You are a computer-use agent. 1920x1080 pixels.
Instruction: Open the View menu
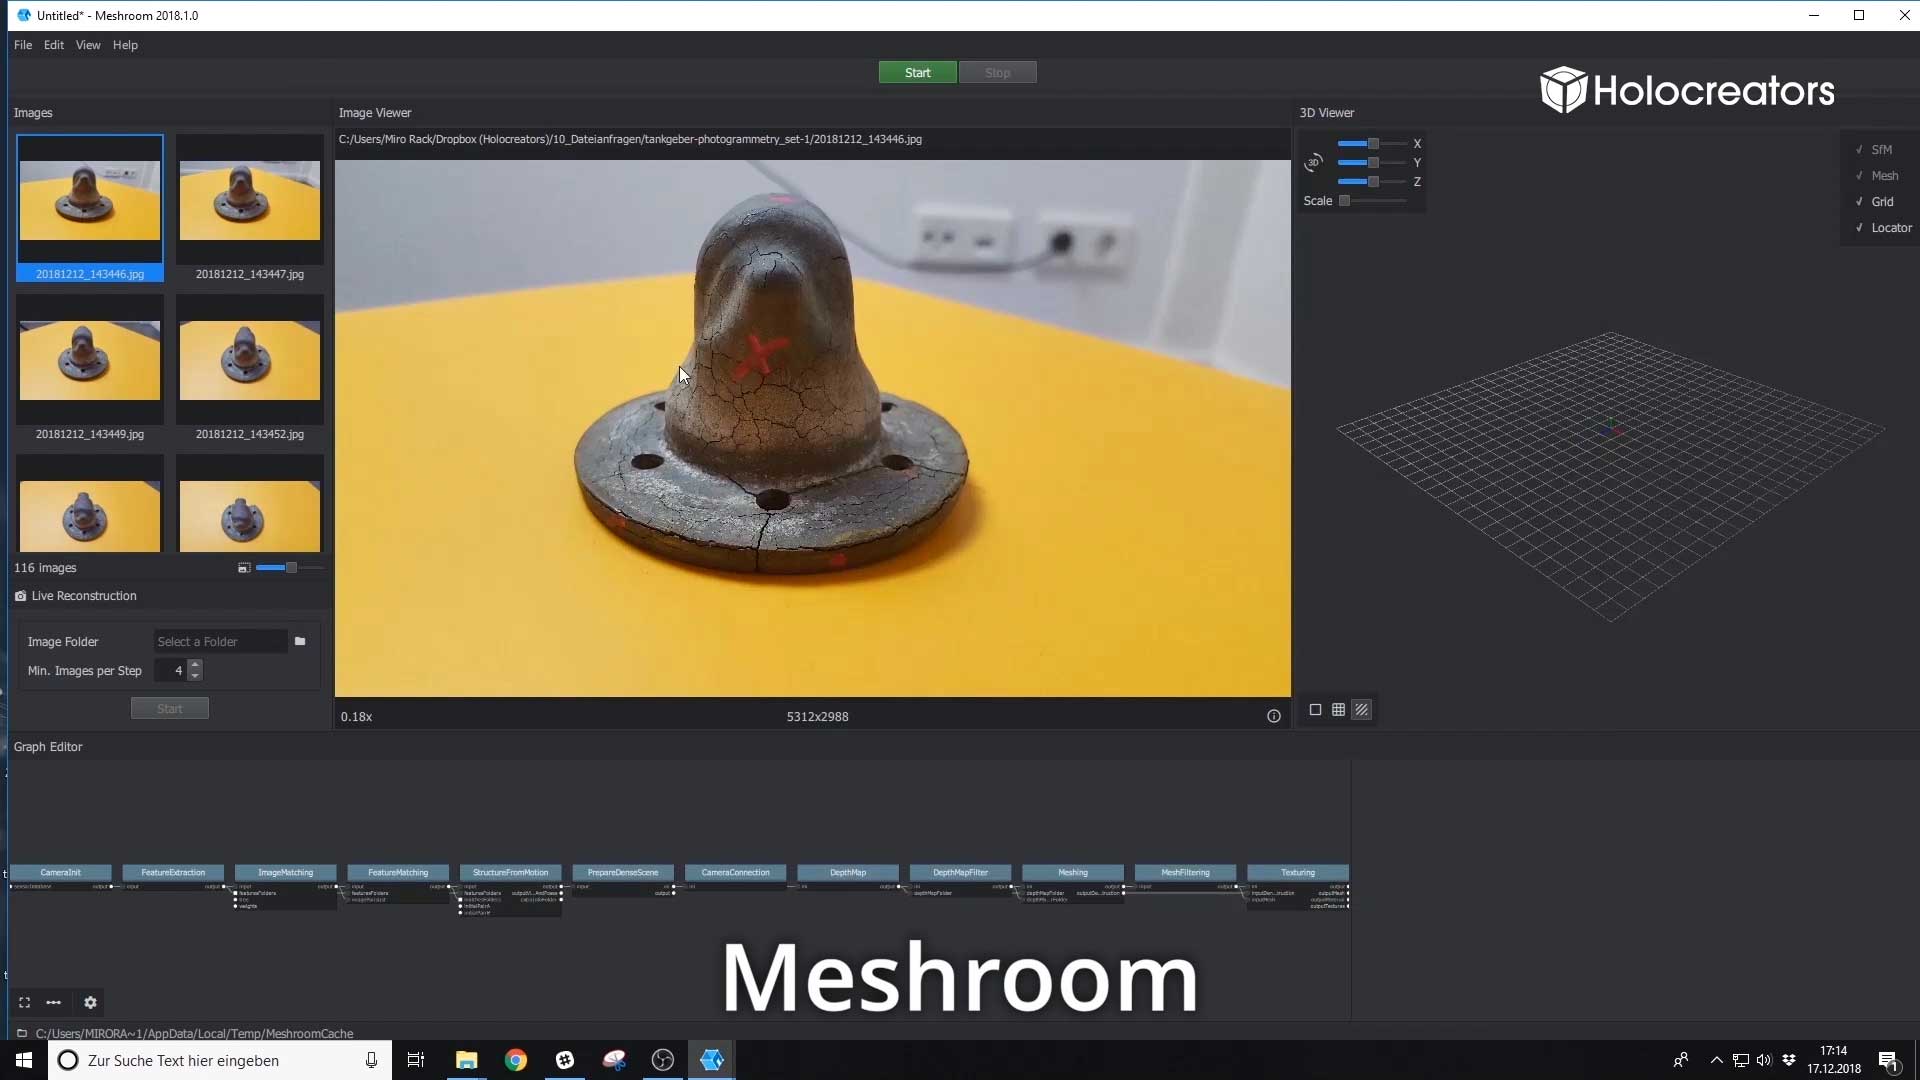88,45
